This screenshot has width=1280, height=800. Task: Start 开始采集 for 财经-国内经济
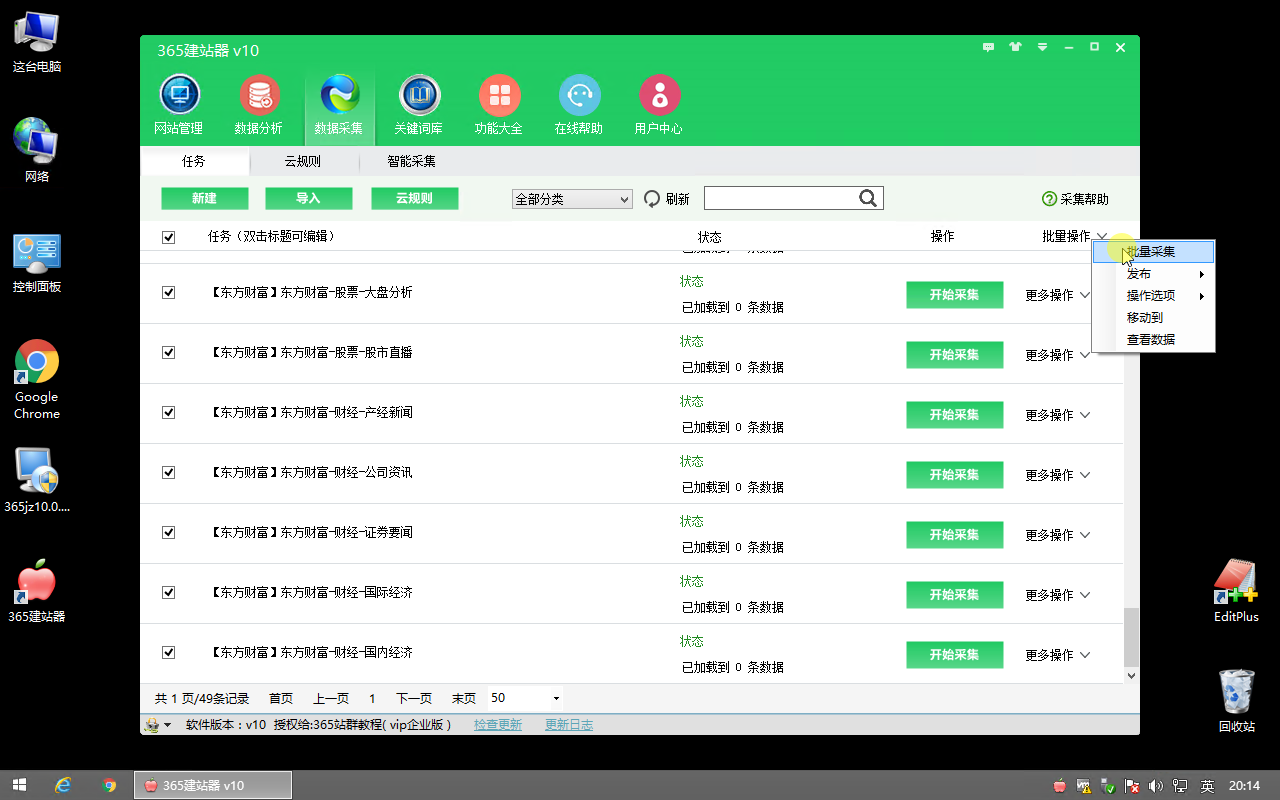pyautogui.click(x=954, y=655)
